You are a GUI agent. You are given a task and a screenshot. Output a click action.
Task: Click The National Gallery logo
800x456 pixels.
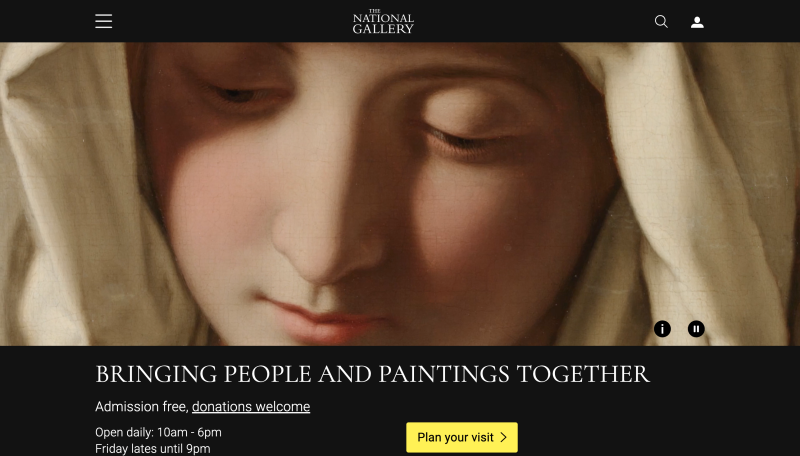click(383, 21)
